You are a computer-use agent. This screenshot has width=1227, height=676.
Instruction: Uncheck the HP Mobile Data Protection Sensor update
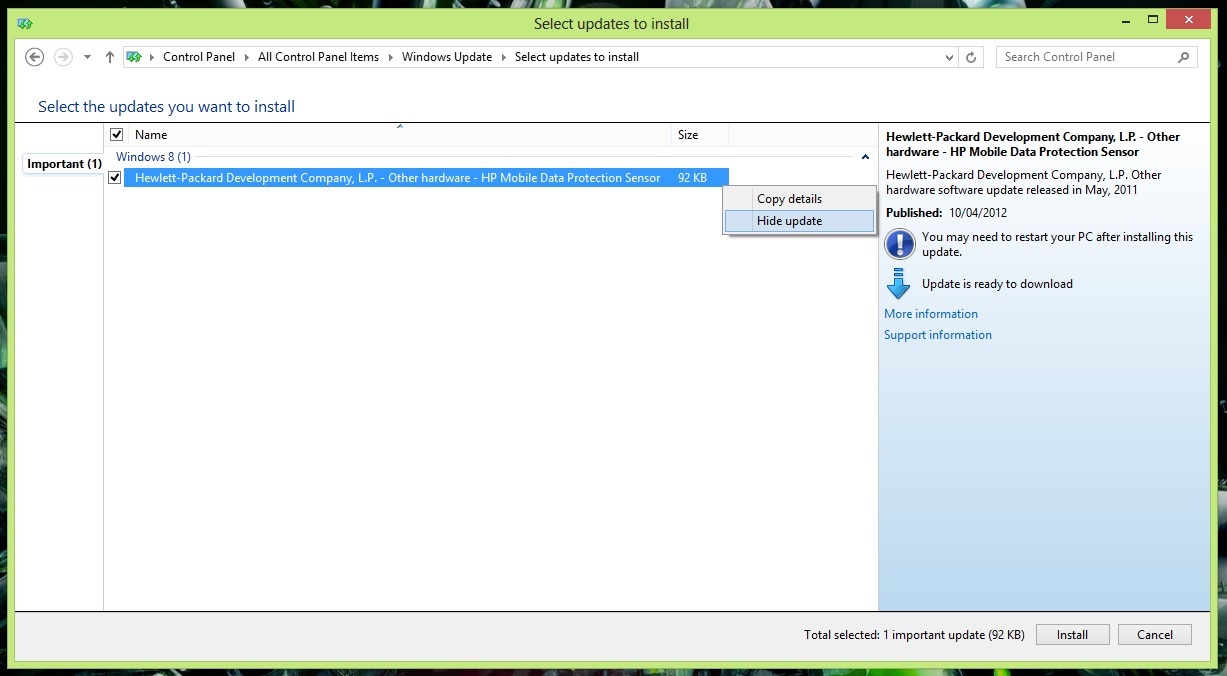coord(115,178)
